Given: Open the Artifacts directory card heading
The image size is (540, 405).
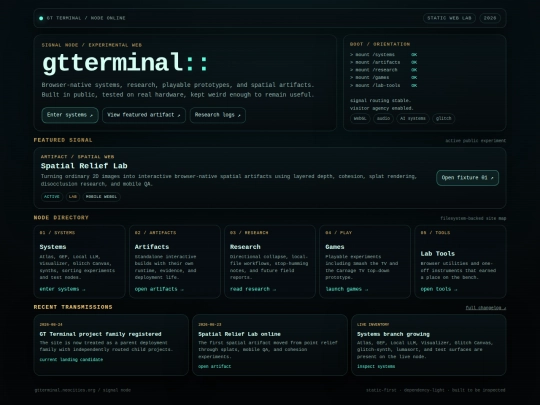Looking at the screenshot, I should [152, 247].
